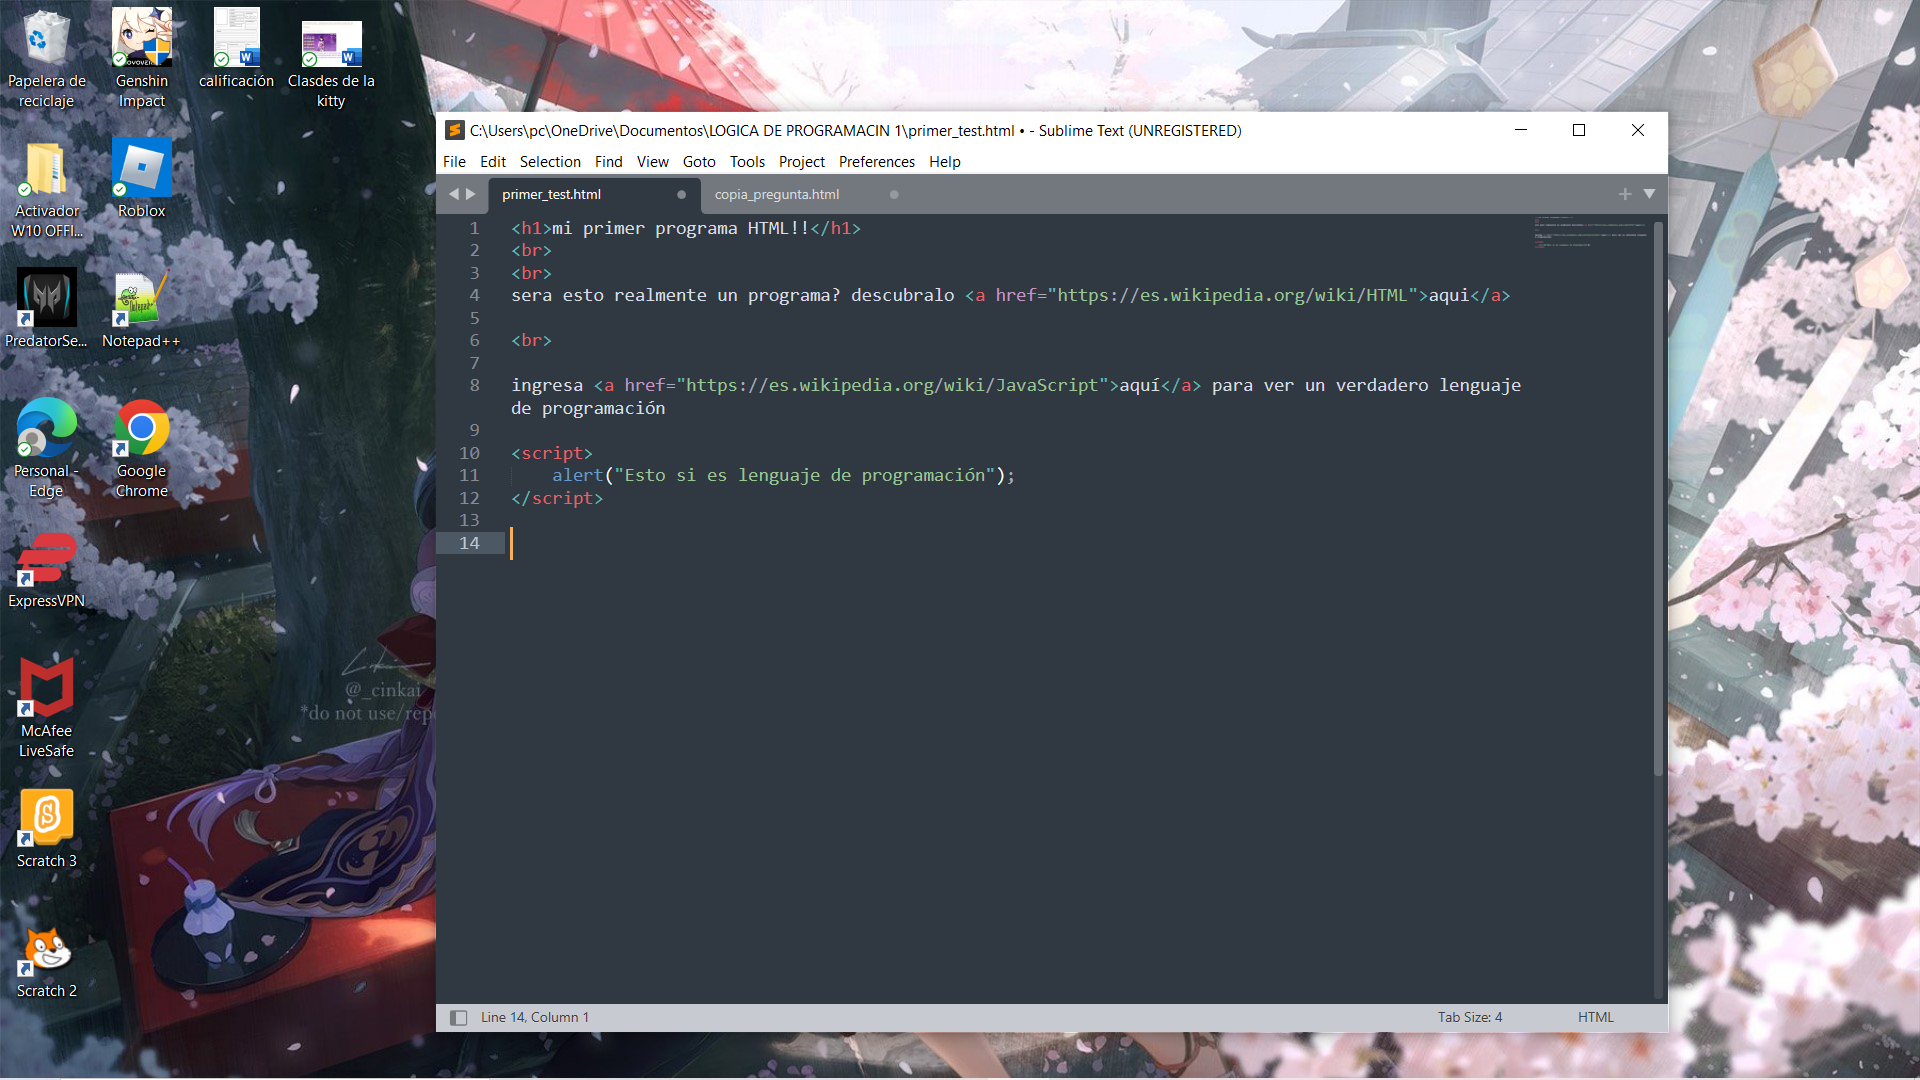Screen dimensions: 1920x1080
Task: Select the Activador W10 OFFI folder icon
Action: (46, 188)
